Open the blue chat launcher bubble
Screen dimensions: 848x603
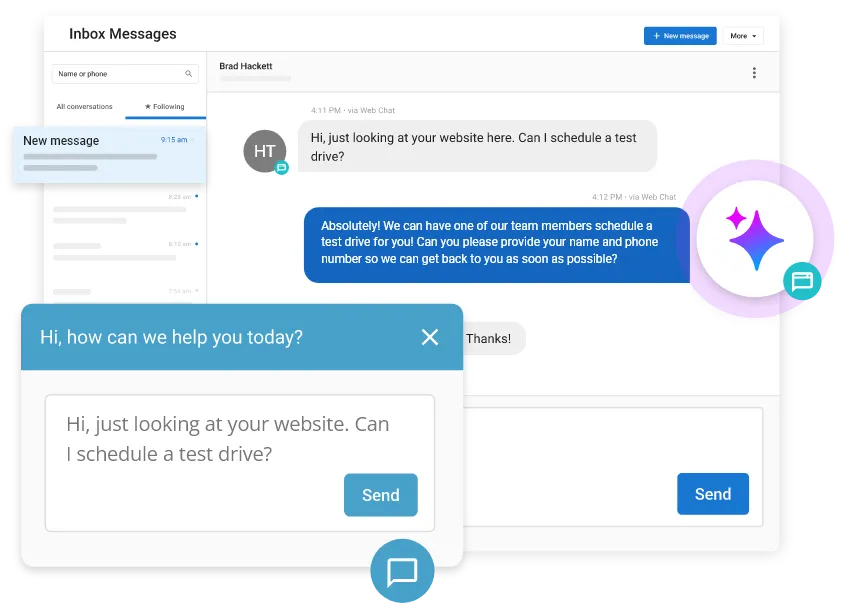click(402, 572)
